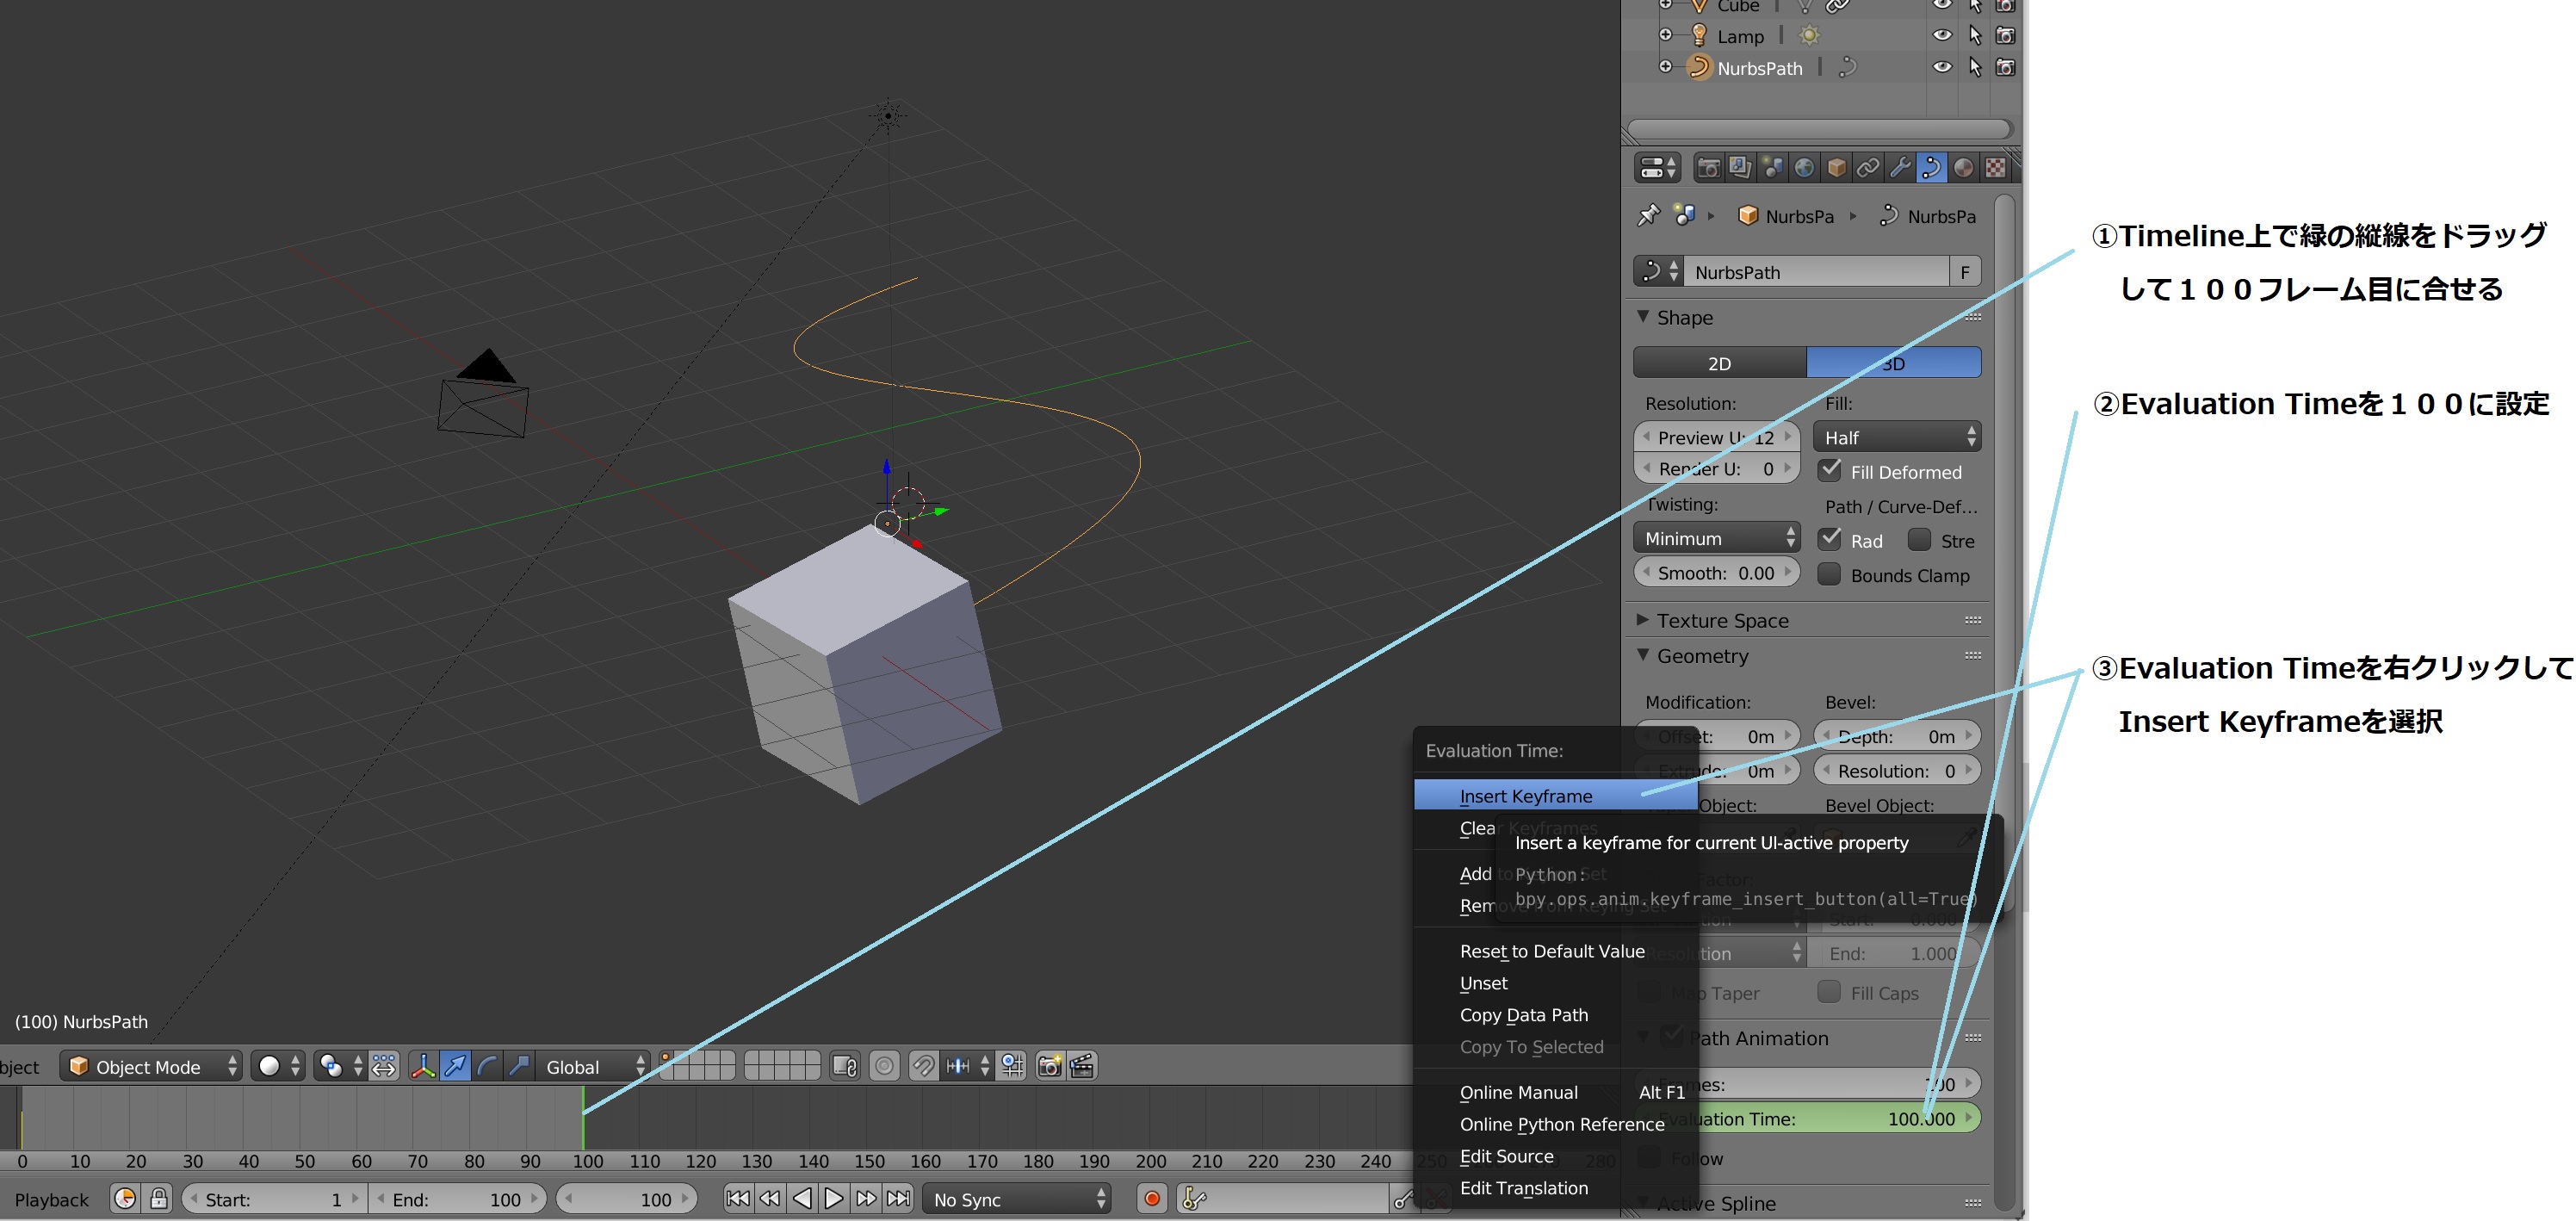The width and height of the screenshot is (2576, 1221).
Task: Click the Evaluation Time value field
Action: coord(1808,1118)
